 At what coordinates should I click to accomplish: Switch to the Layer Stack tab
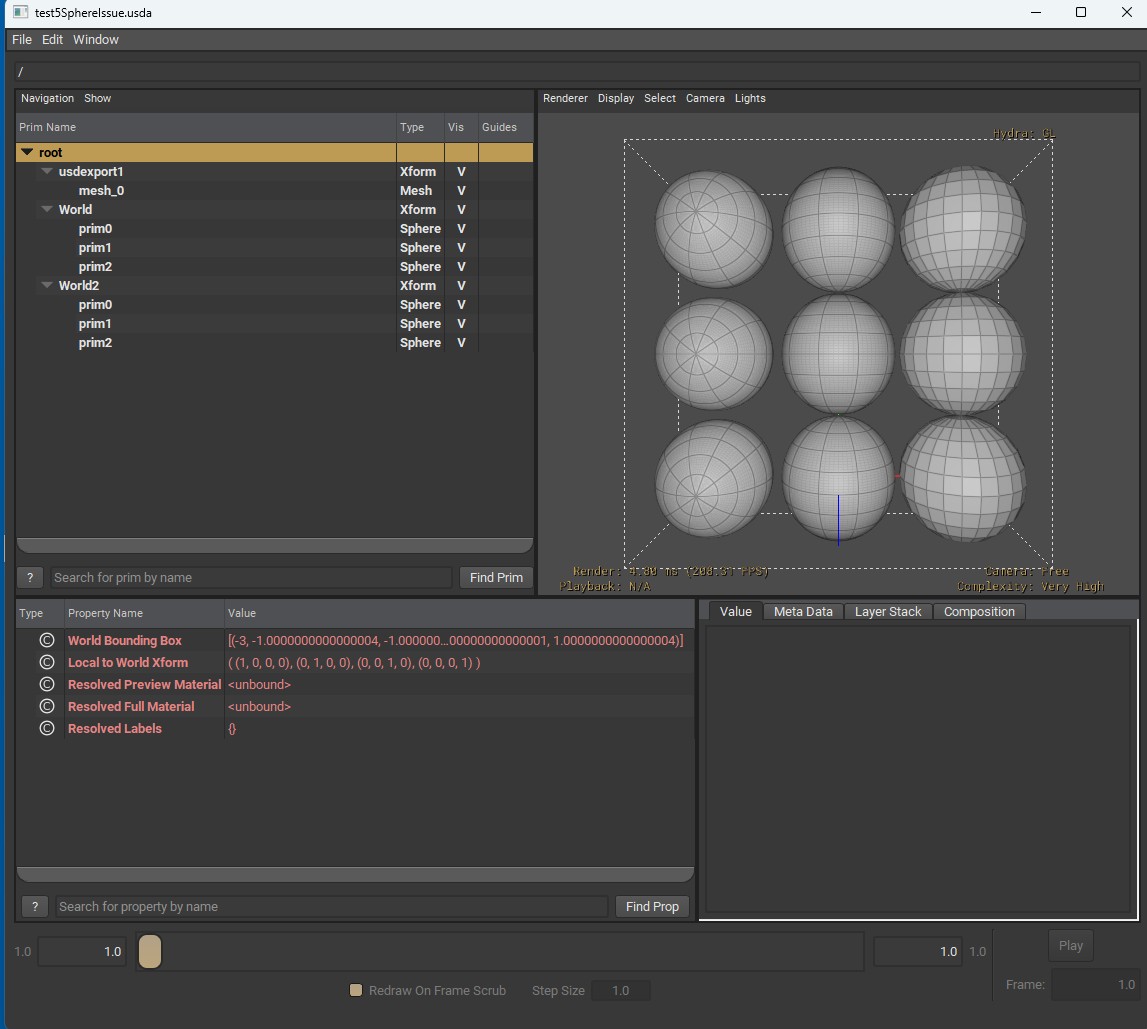click(x=888, y=612)
